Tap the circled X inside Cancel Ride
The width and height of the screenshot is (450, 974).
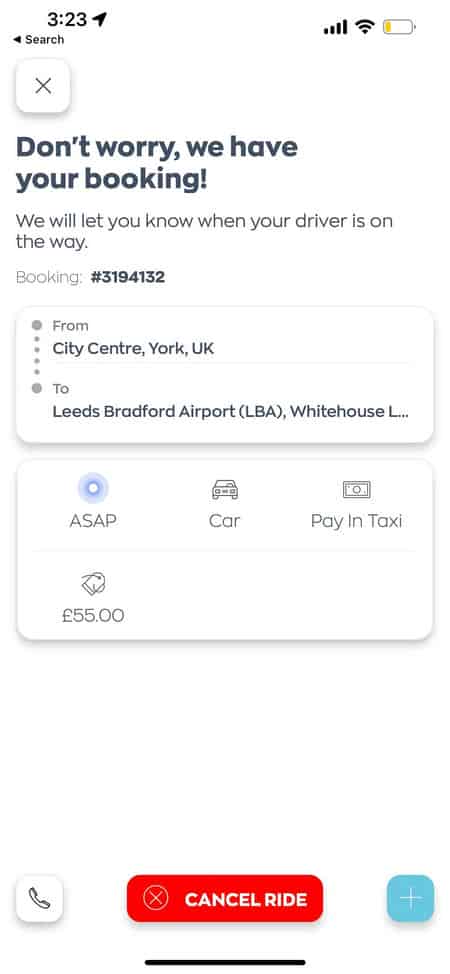[155, 898]
